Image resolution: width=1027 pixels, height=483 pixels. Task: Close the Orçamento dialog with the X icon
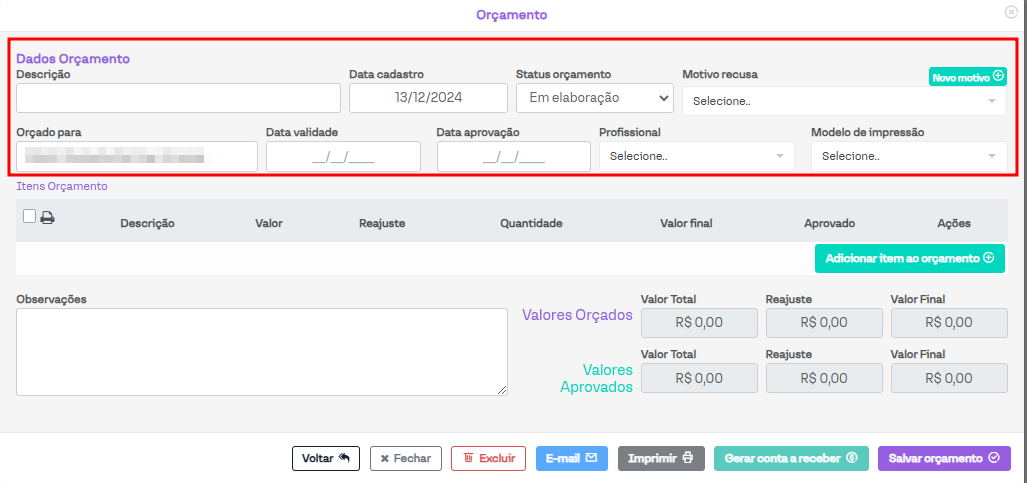[1011, 12]
